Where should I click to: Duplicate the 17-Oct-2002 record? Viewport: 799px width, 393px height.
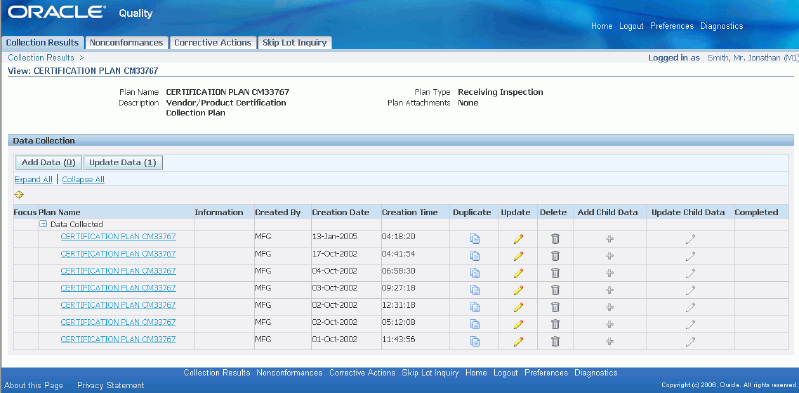point(474,256)
